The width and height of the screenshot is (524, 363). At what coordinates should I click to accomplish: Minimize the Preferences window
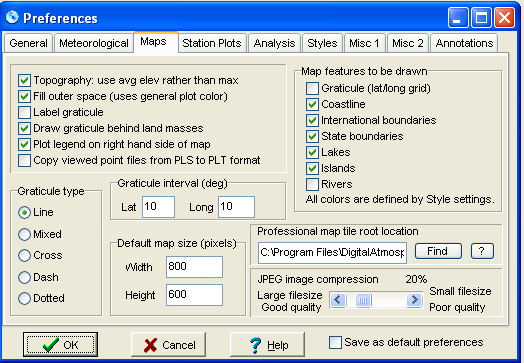click(x=458, y=18)
